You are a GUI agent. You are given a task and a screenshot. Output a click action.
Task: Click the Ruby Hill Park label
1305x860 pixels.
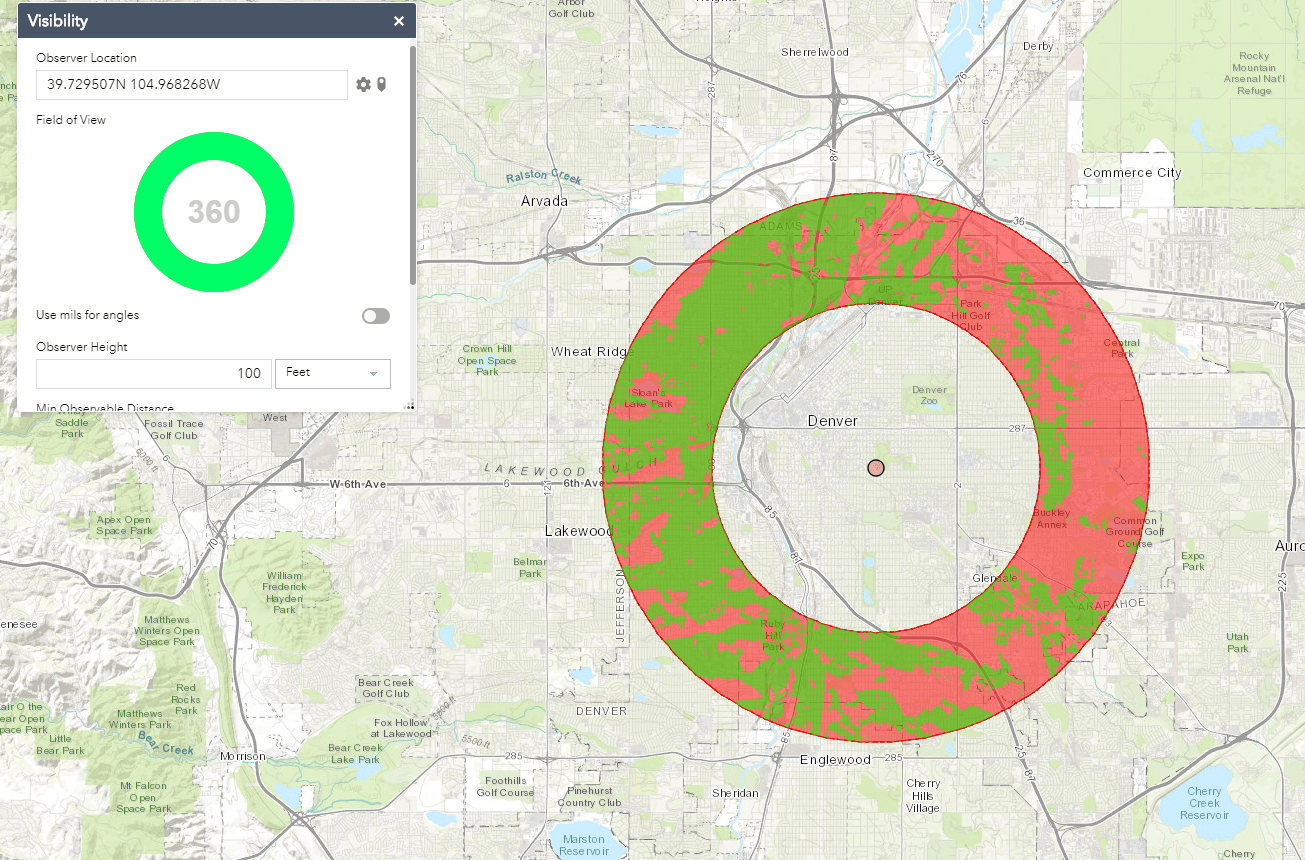pyautogui.click(x=773, y=635)
